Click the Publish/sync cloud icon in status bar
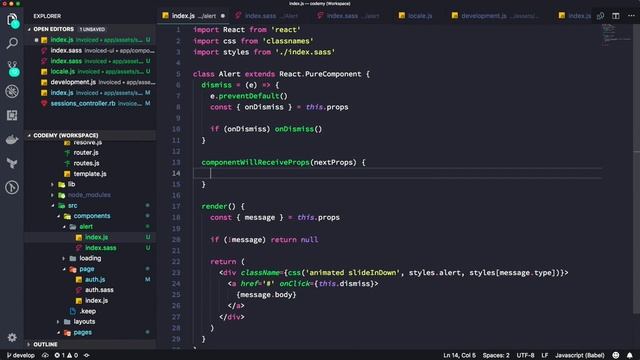Image resolution: width=640 pixels, height=360 pixels. click(45, 355)
